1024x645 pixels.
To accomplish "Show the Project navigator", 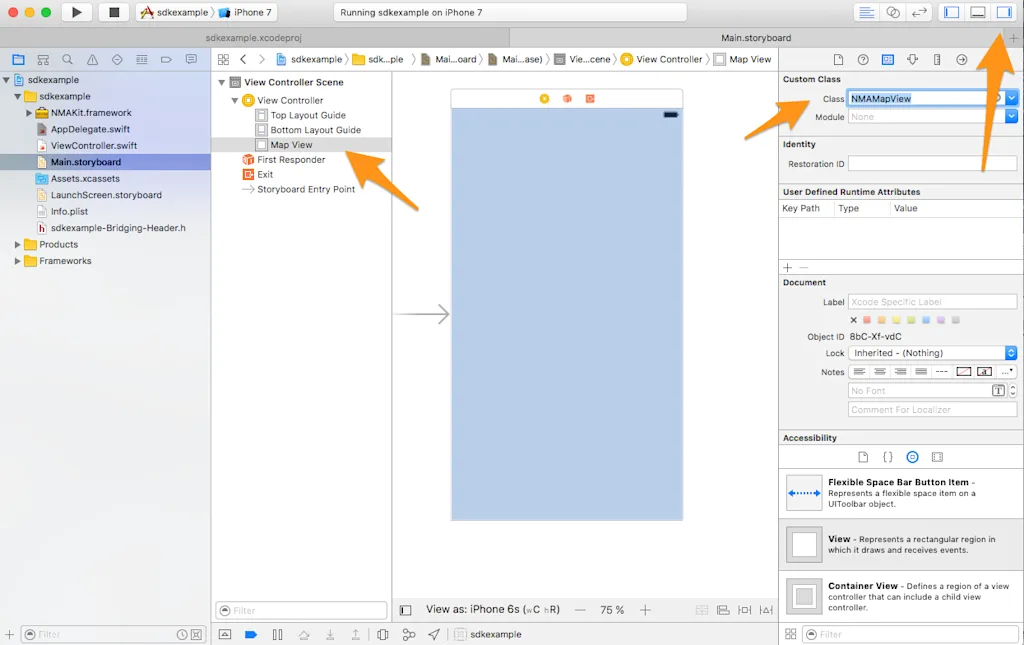I will 18,59.
